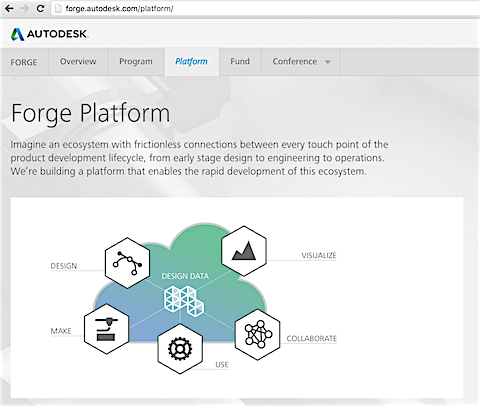The height and width of the screenshot is (406, 480).
Task: Select the Use gear hexagon icon
Action: [x=180, y=349]
